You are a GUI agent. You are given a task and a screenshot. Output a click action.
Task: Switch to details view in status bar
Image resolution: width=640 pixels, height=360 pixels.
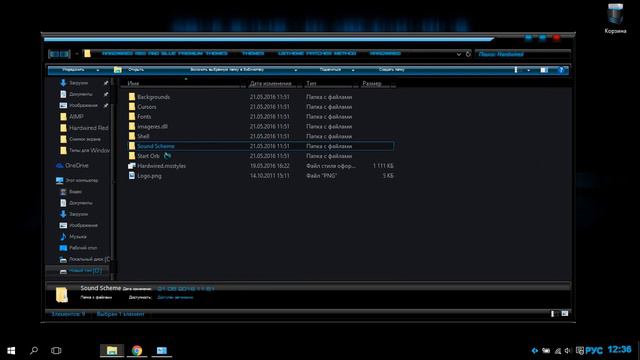[554, 313]
